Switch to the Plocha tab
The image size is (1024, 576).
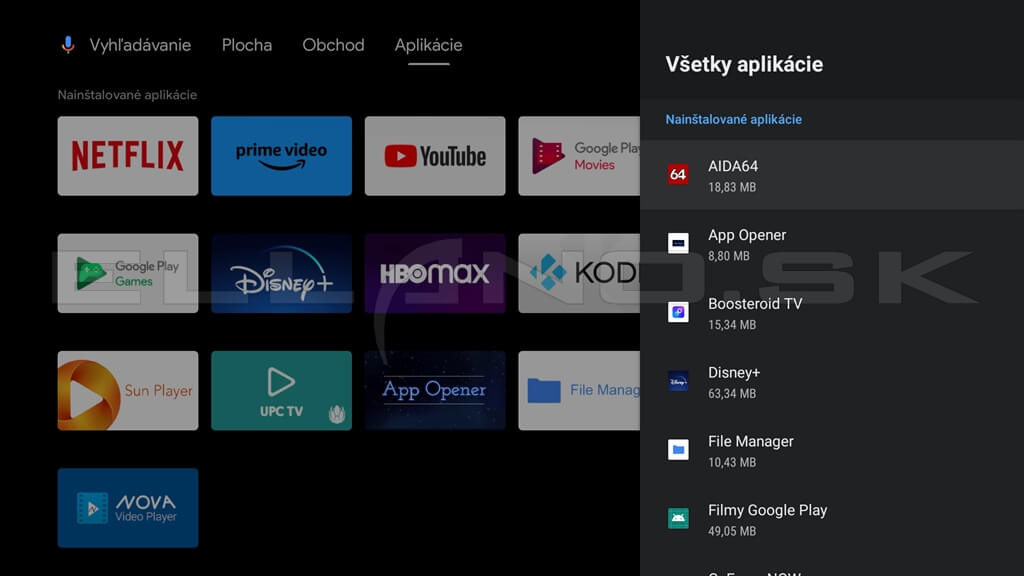point(247,45)
